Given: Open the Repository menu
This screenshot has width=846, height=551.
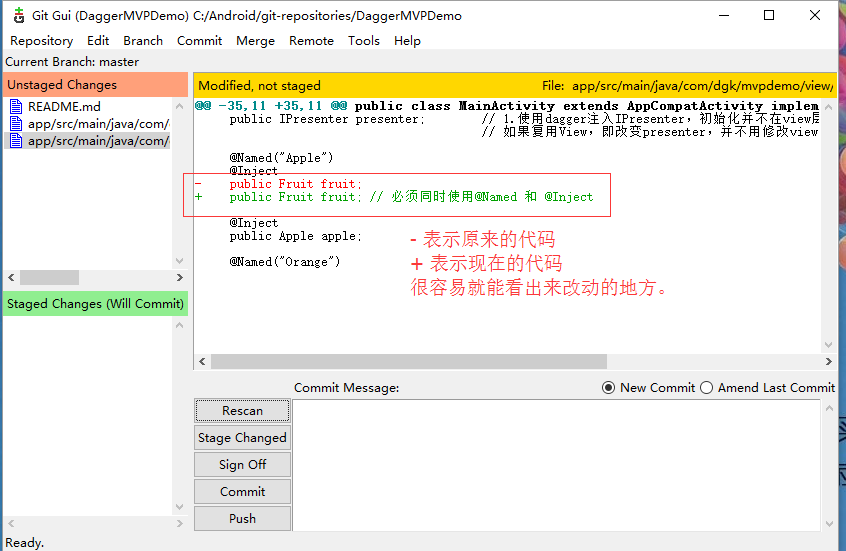Looking at the screenshot, I should point(42,40).
